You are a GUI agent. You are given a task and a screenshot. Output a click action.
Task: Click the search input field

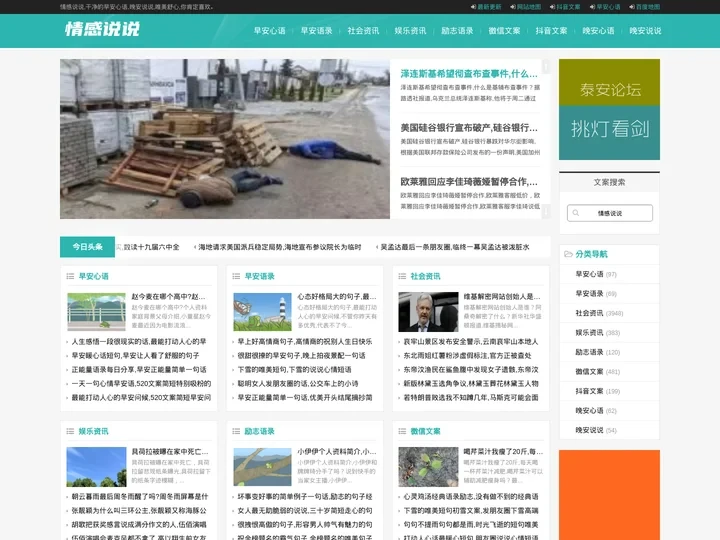tap(610, 213)
